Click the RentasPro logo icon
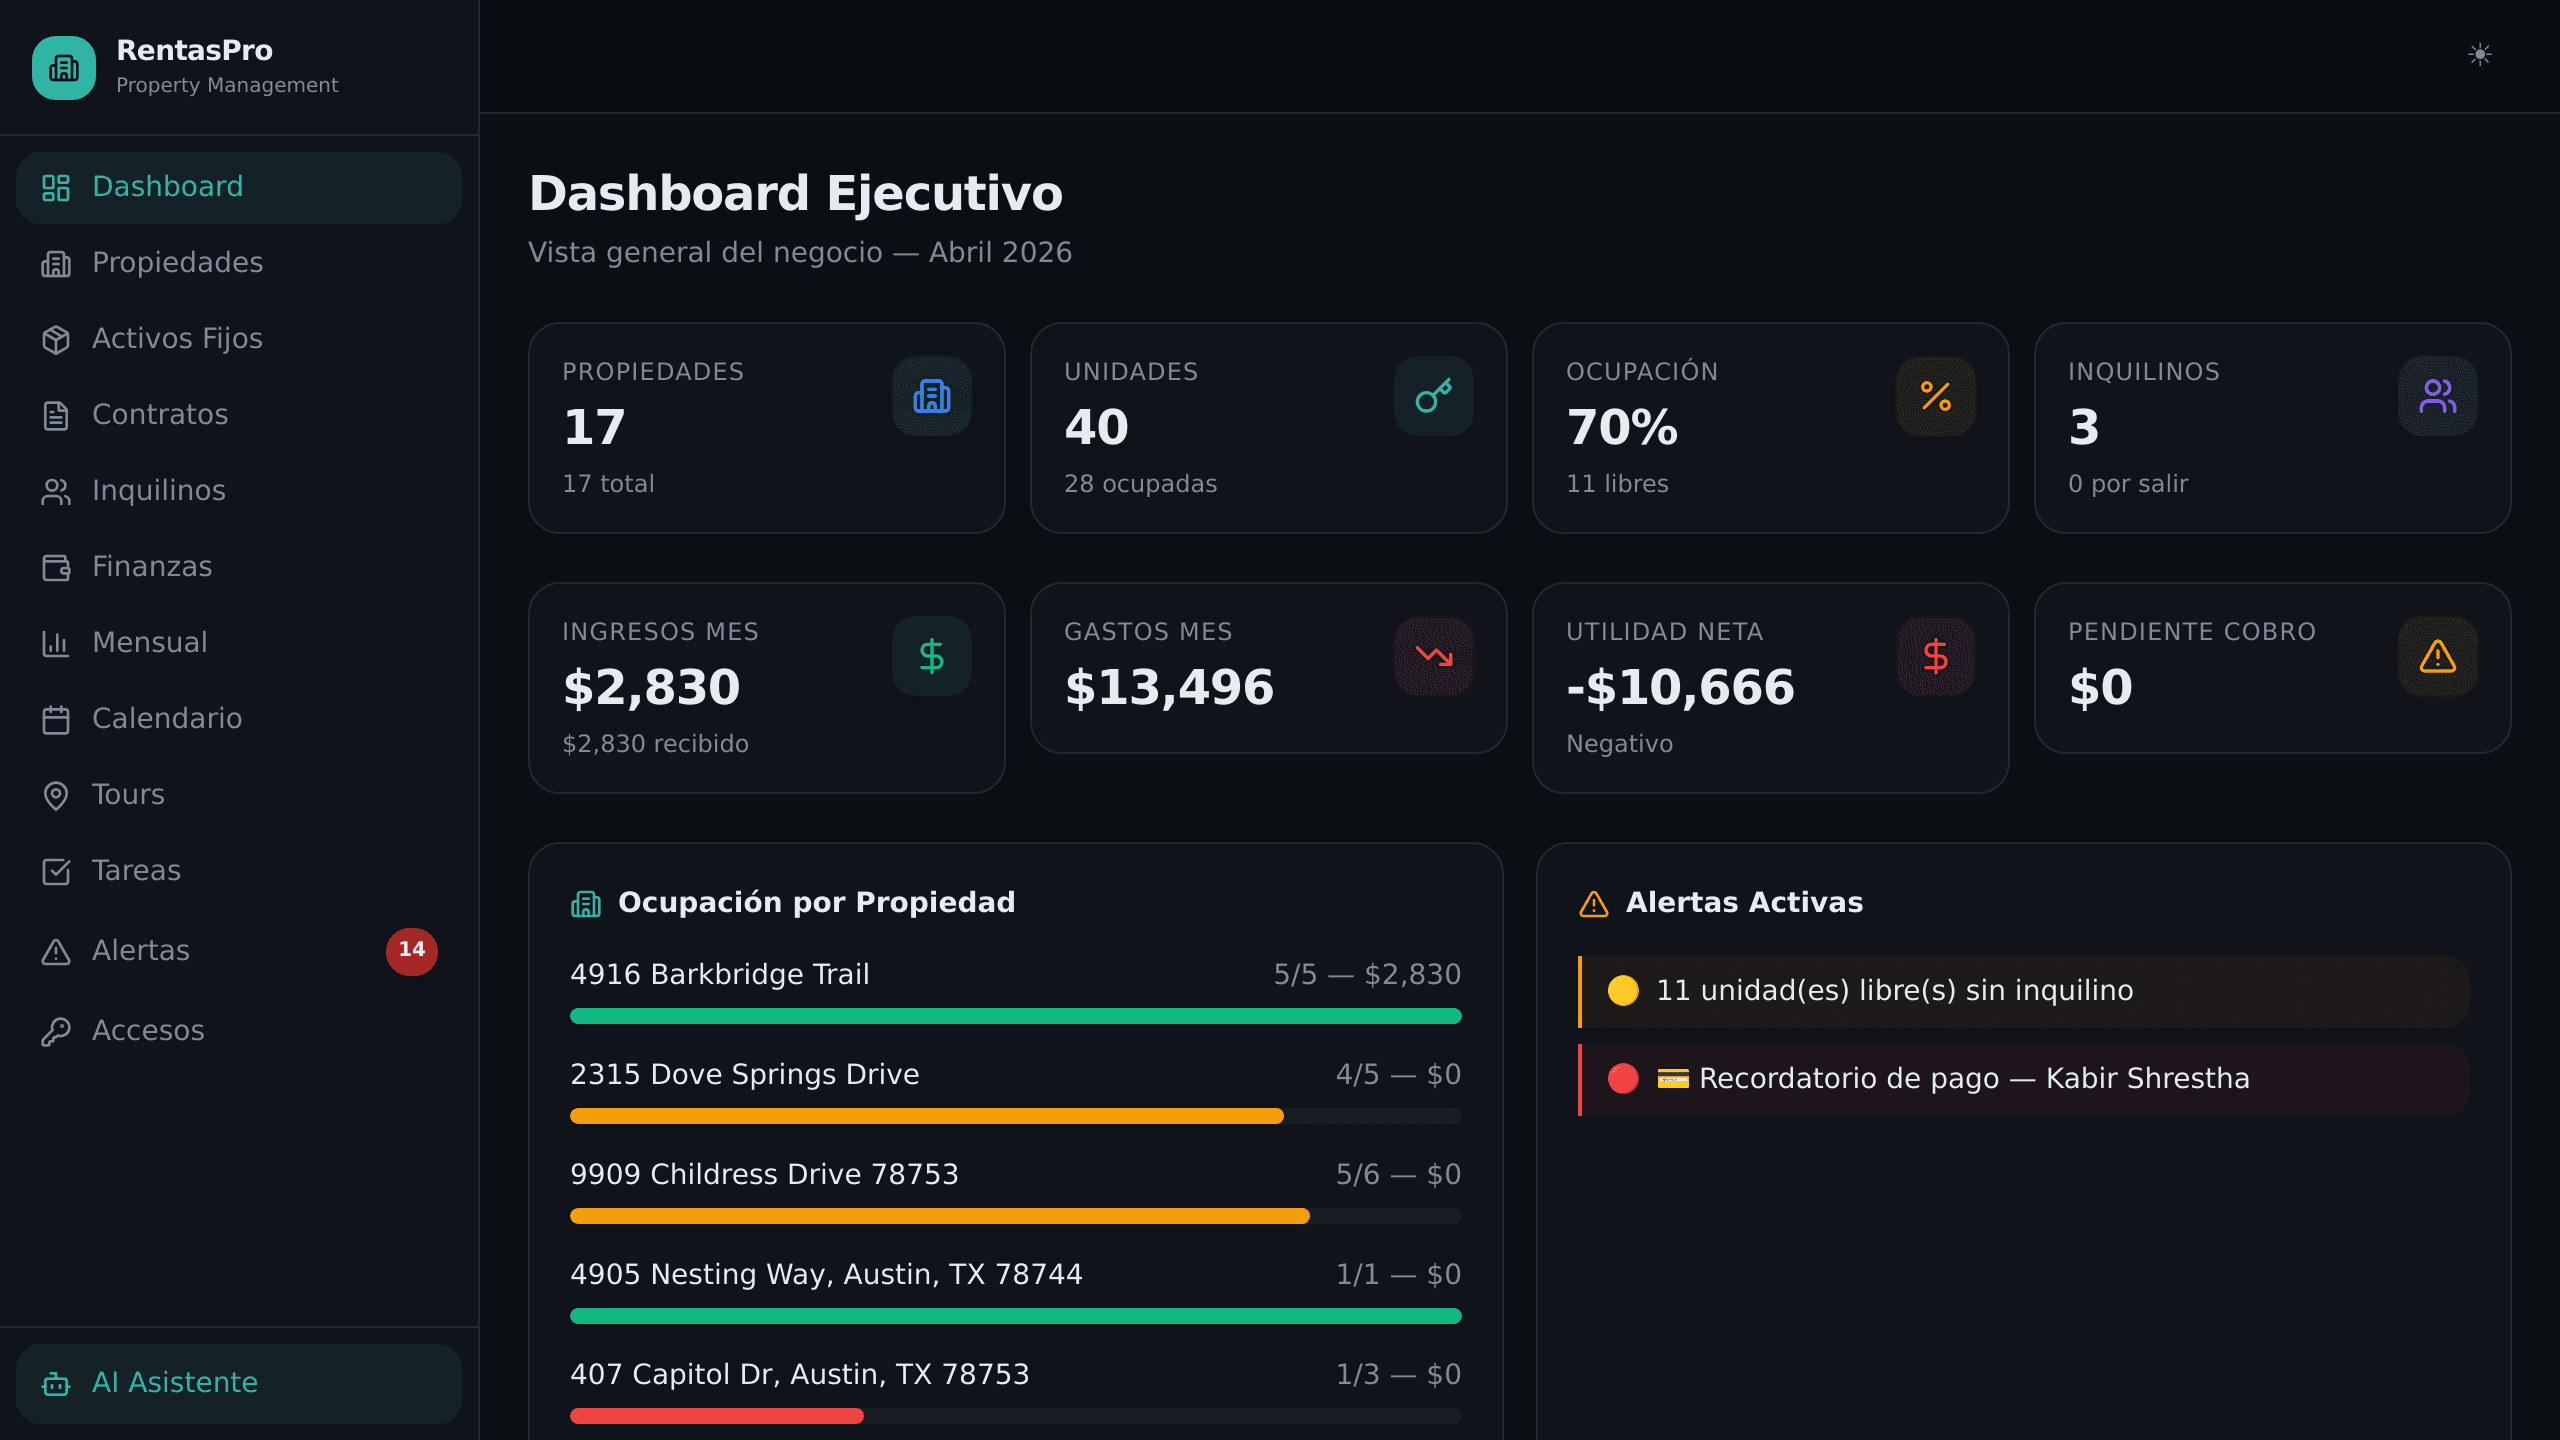Viewport: 2560px width, 1440px height. (x=64, y=68)
